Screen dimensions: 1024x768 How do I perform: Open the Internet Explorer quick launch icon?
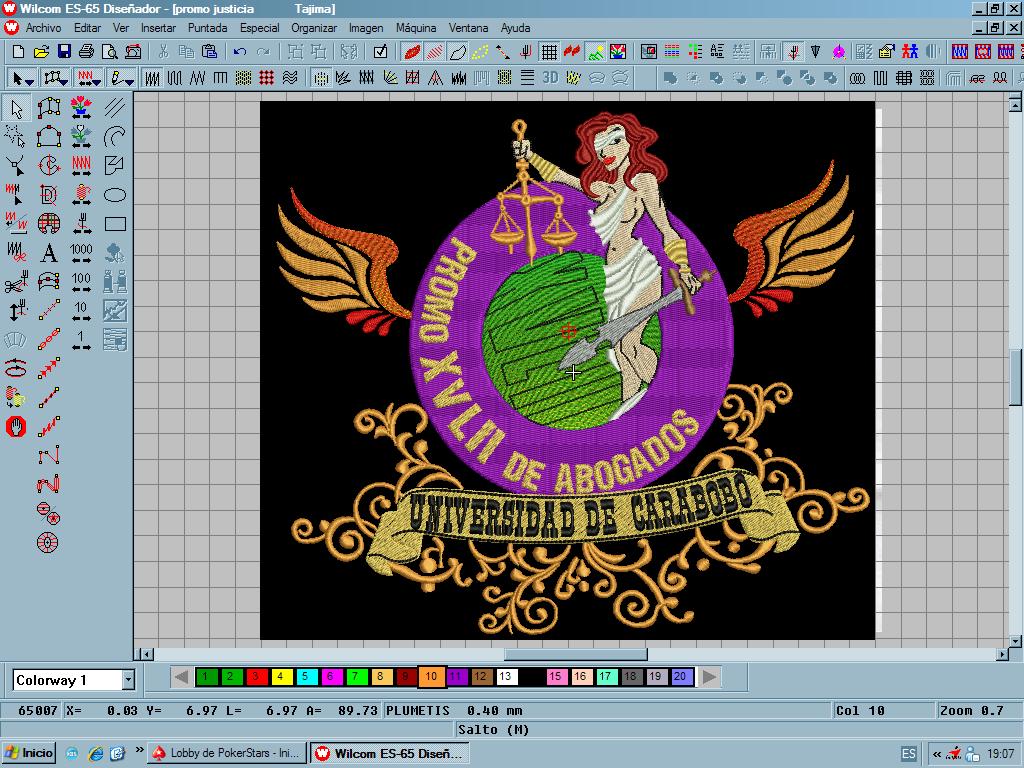click(x=95, y=753)
